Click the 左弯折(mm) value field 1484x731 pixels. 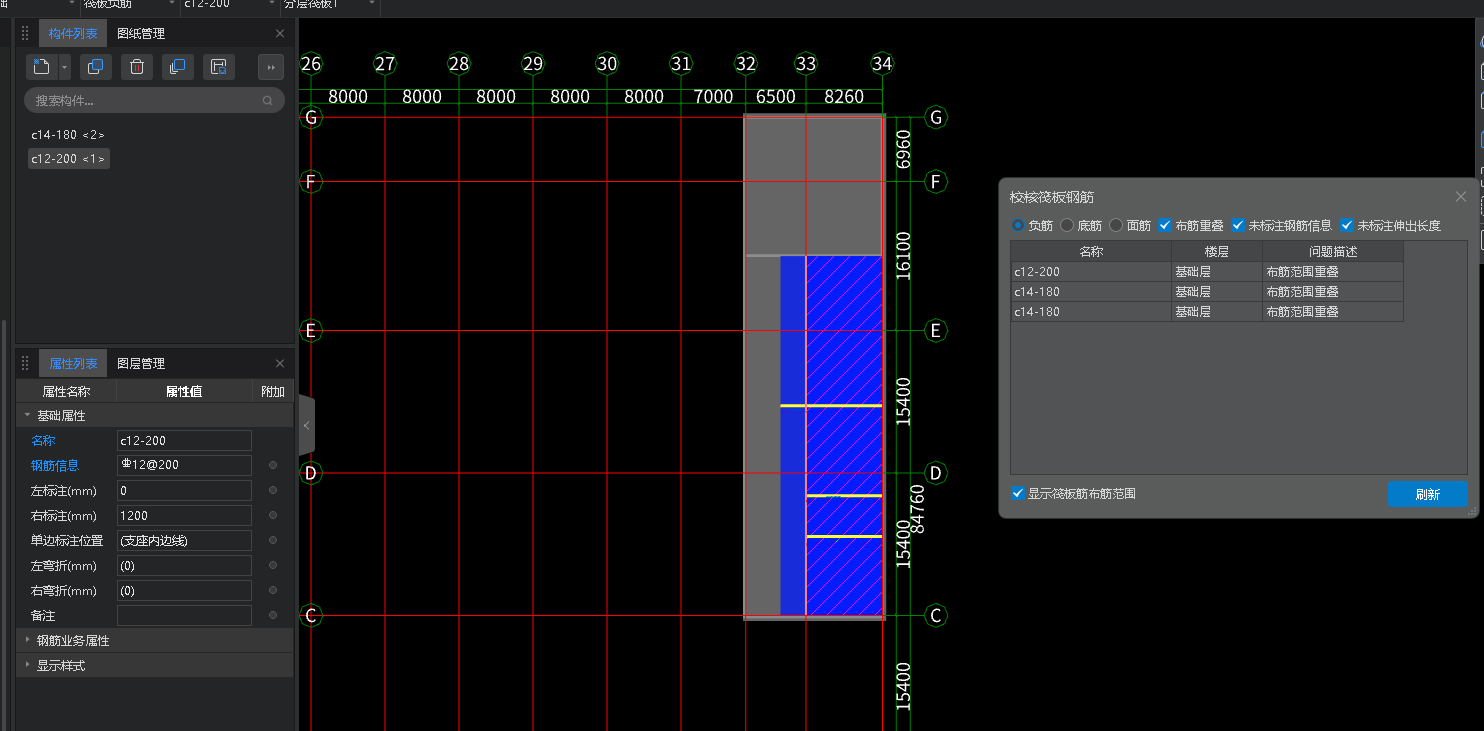tap(184, 565)
